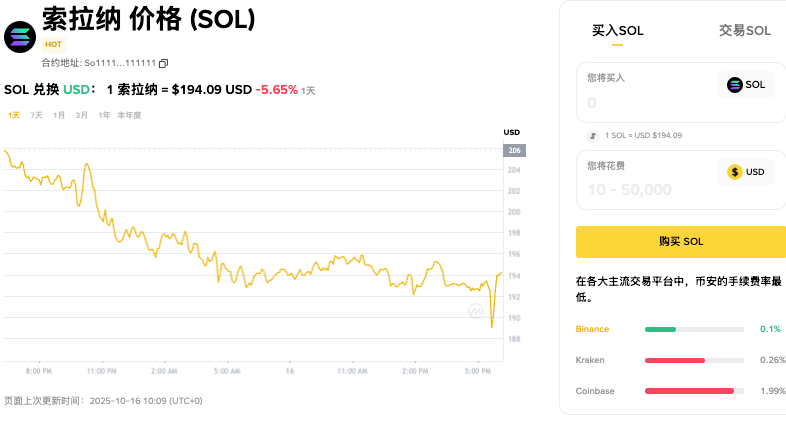Viewport: 786px width, 428px height.
Task: Click the Solana logo icon beside the title
Action: click(x=20, y=37)
